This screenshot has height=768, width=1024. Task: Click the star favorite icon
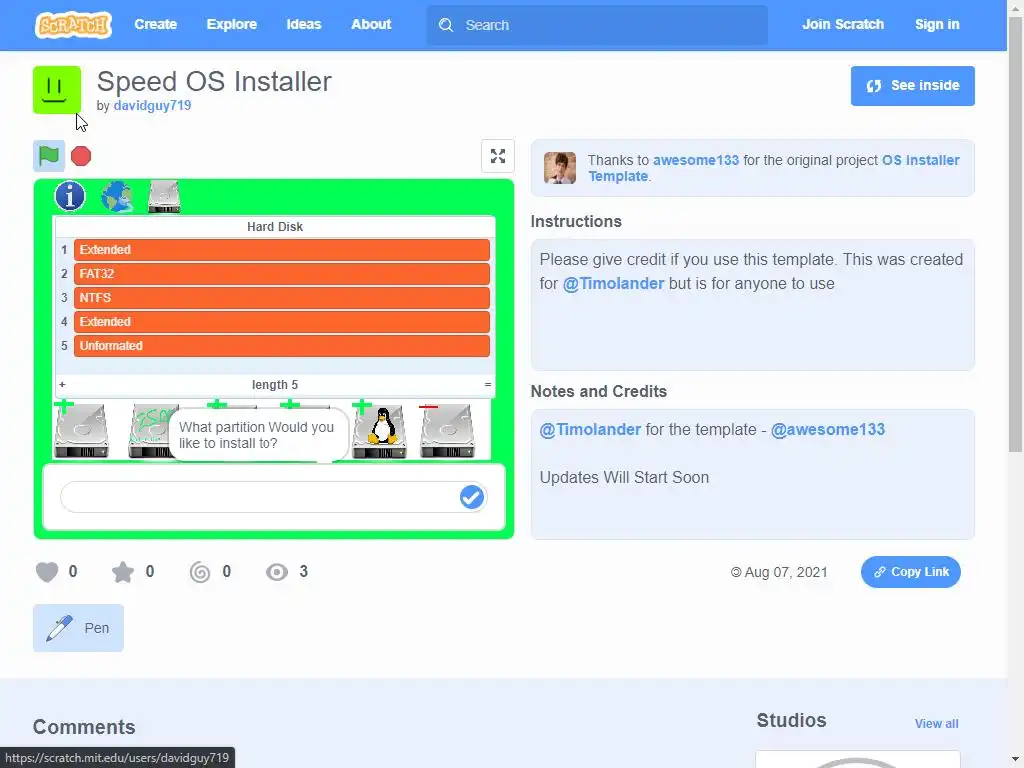123,572
